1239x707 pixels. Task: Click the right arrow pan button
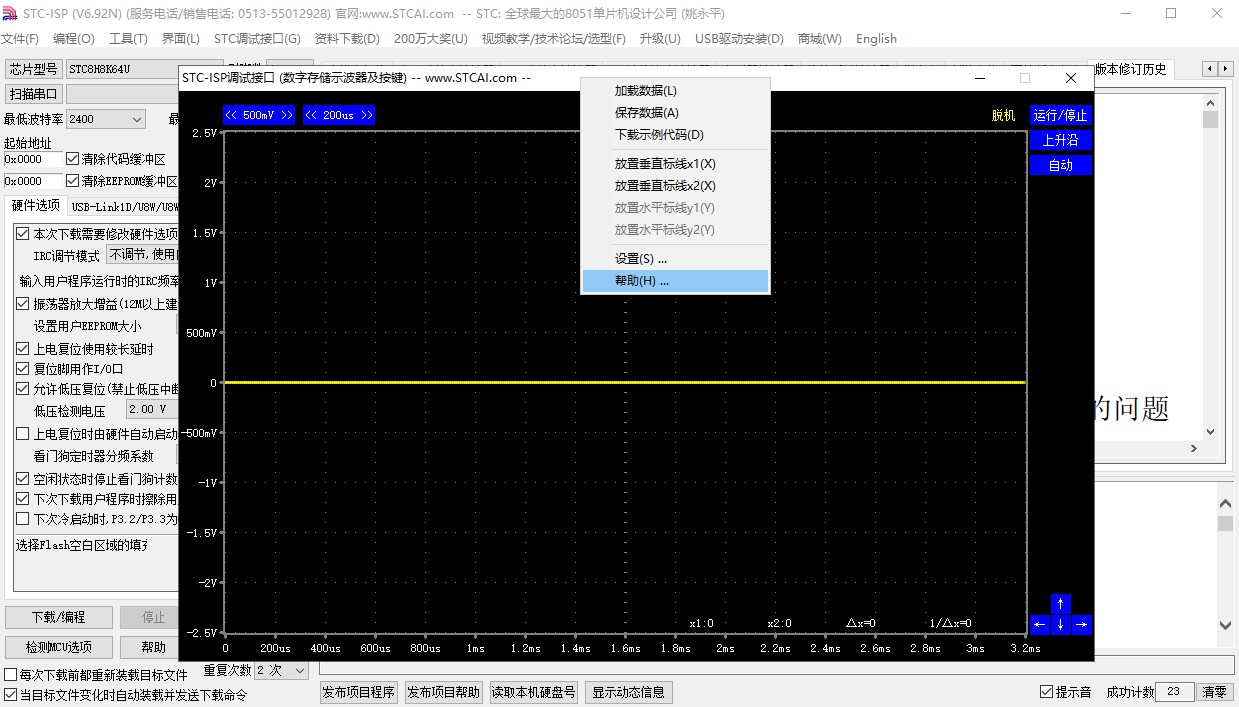click(1081, 625)
